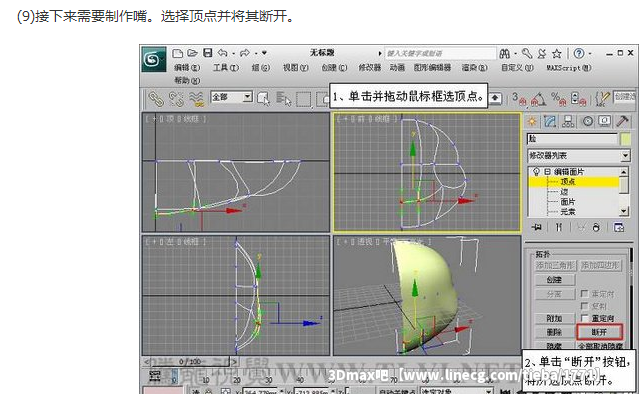The width and height of the screenshot is (640, 394).
Task: Open the 创建(C) menu
Action: (x=334, y=68)
